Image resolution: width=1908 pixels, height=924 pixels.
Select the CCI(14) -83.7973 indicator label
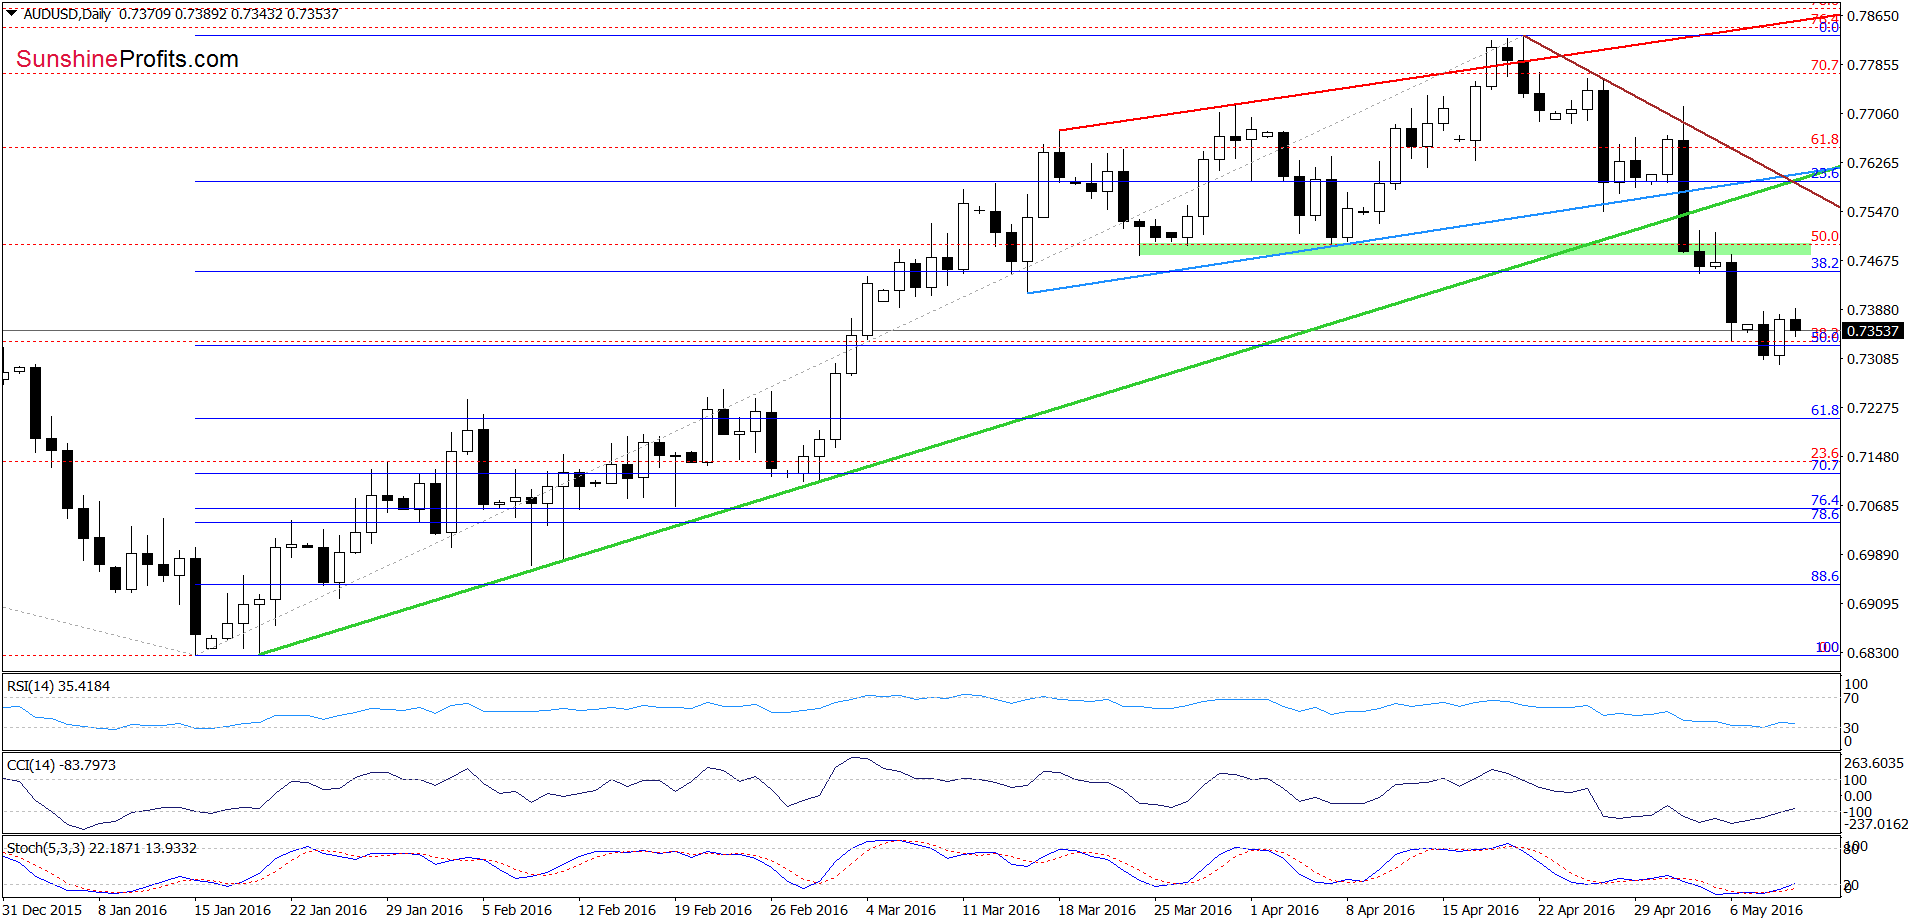(x=61, y=765)
